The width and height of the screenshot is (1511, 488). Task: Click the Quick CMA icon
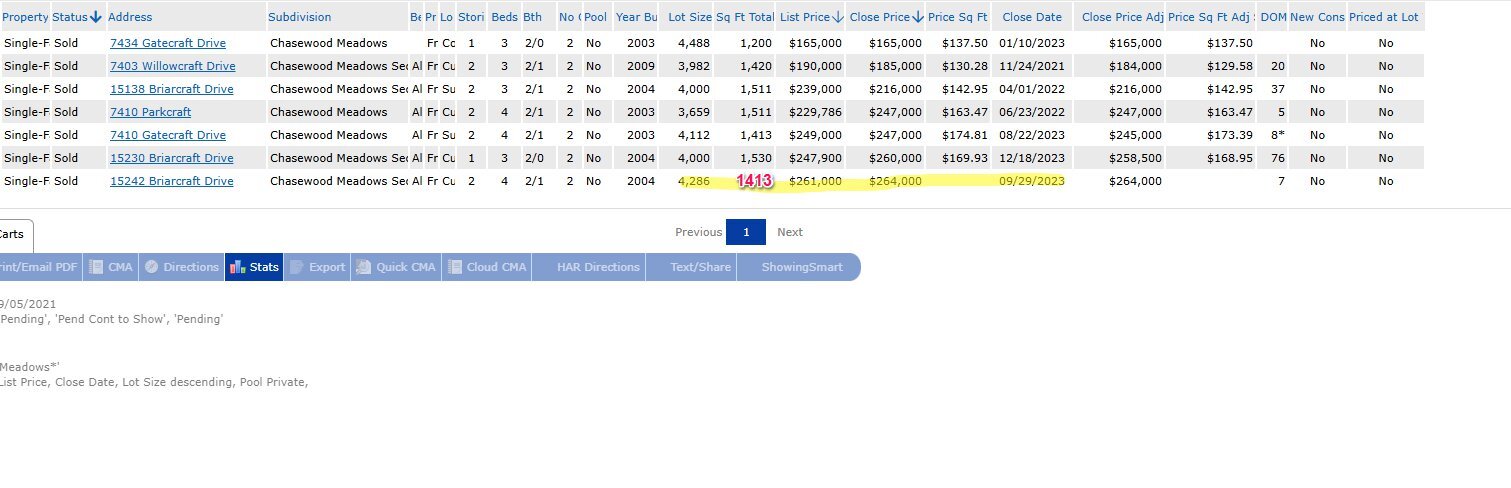364,267
